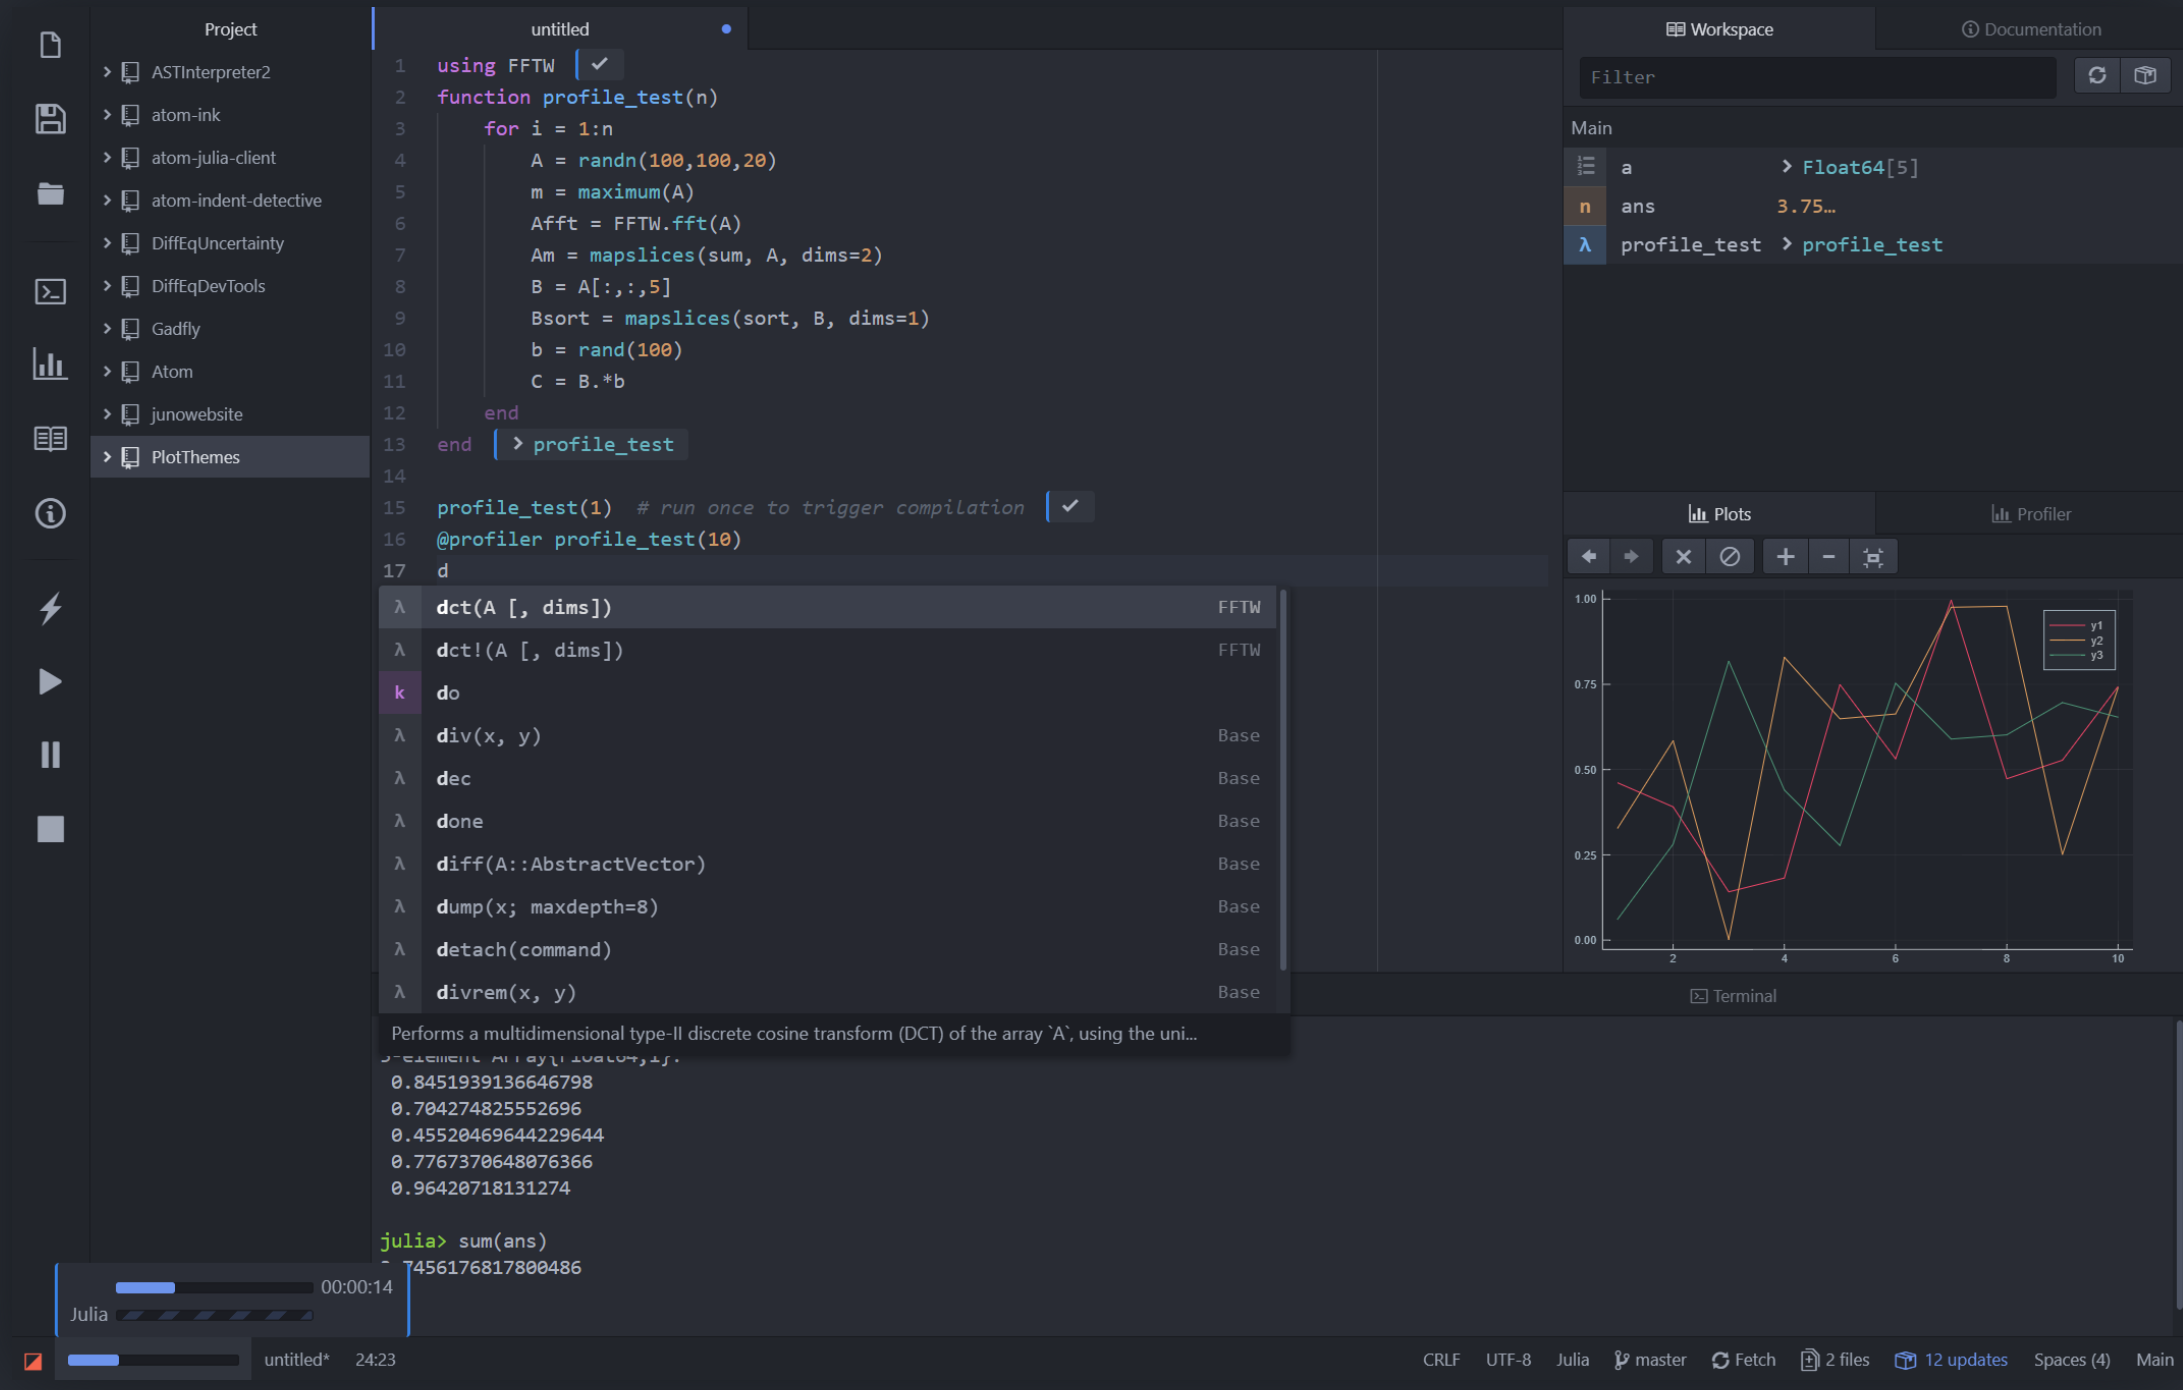The height and width of the screenshot is (1390, 2183).
Task: Click the master git branch indicator
Action: coord(1650,1360)
